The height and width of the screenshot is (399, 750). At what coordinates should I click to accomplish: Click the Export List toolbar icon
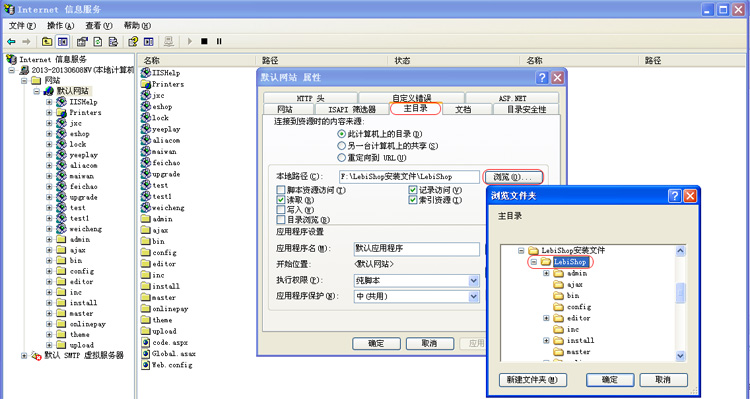113,42
